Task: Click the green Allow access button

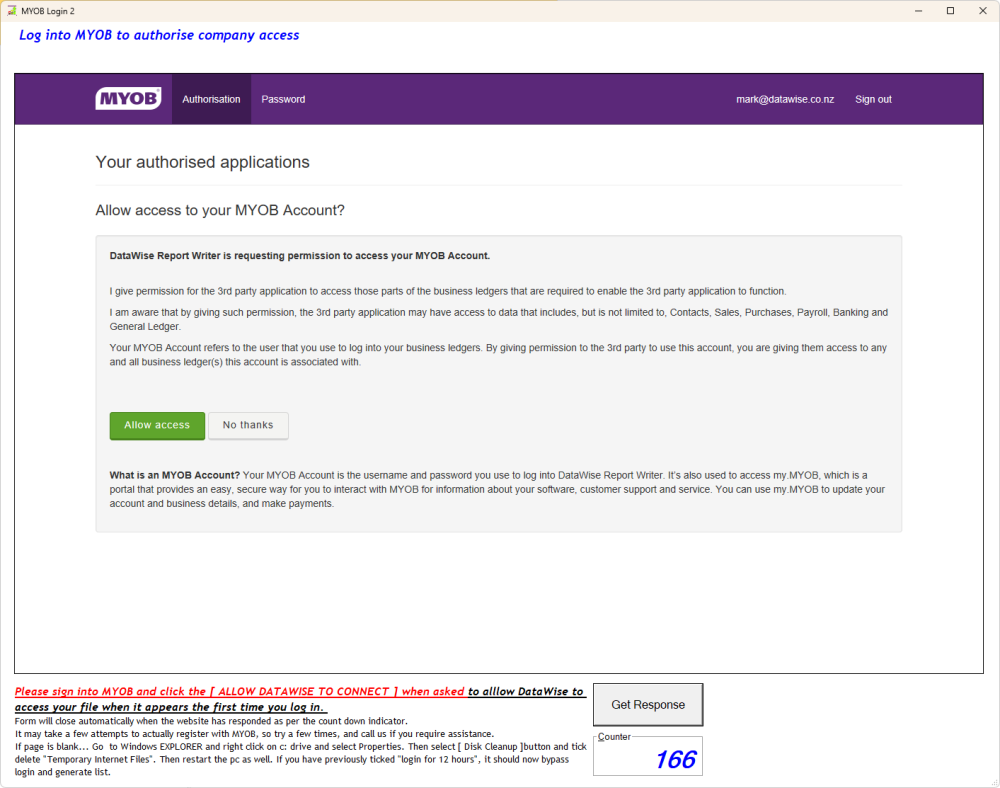Action: (x=157, y=425)
